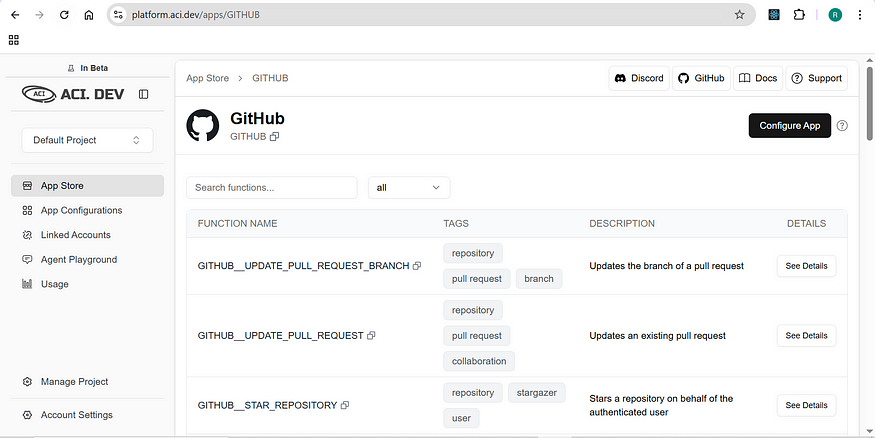Copy GITHUB__UPDATE_PULL_REQUEST function name
This screenshot has height=438, width=875.
[371, 336]
